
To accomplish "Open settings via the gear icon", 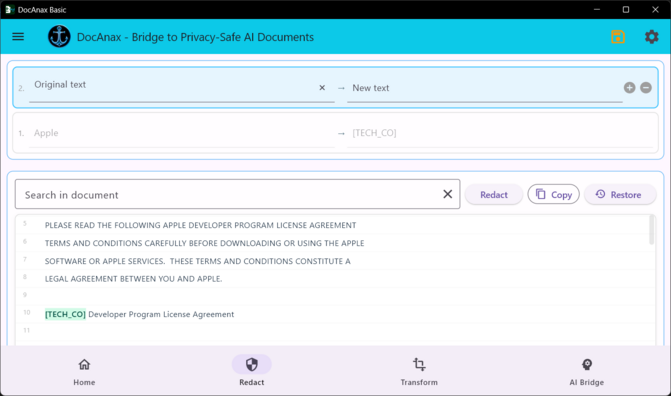I will click(651, 37).
